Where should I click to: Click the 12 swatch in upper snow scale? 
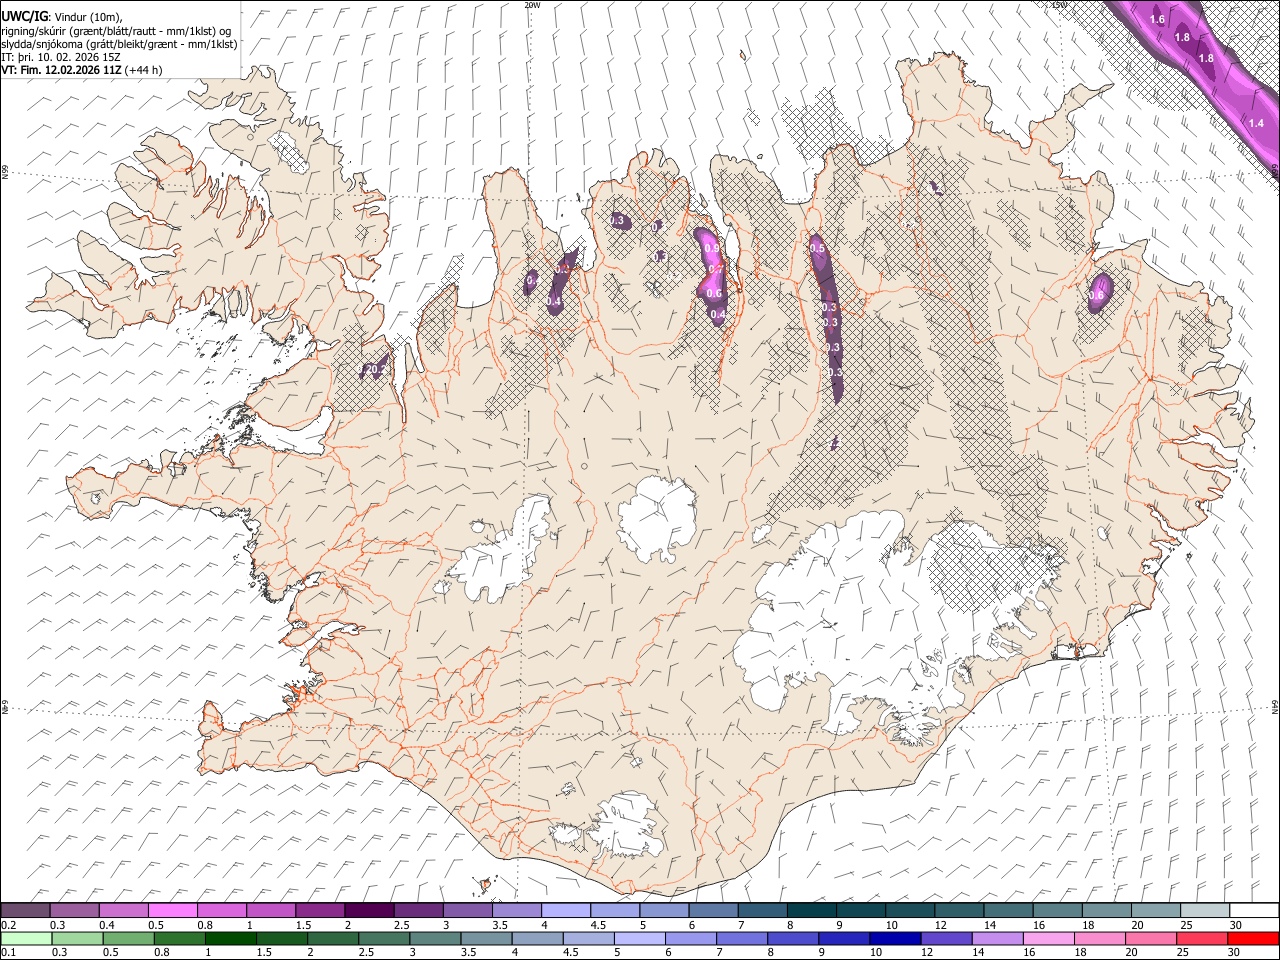coord(957,910)
